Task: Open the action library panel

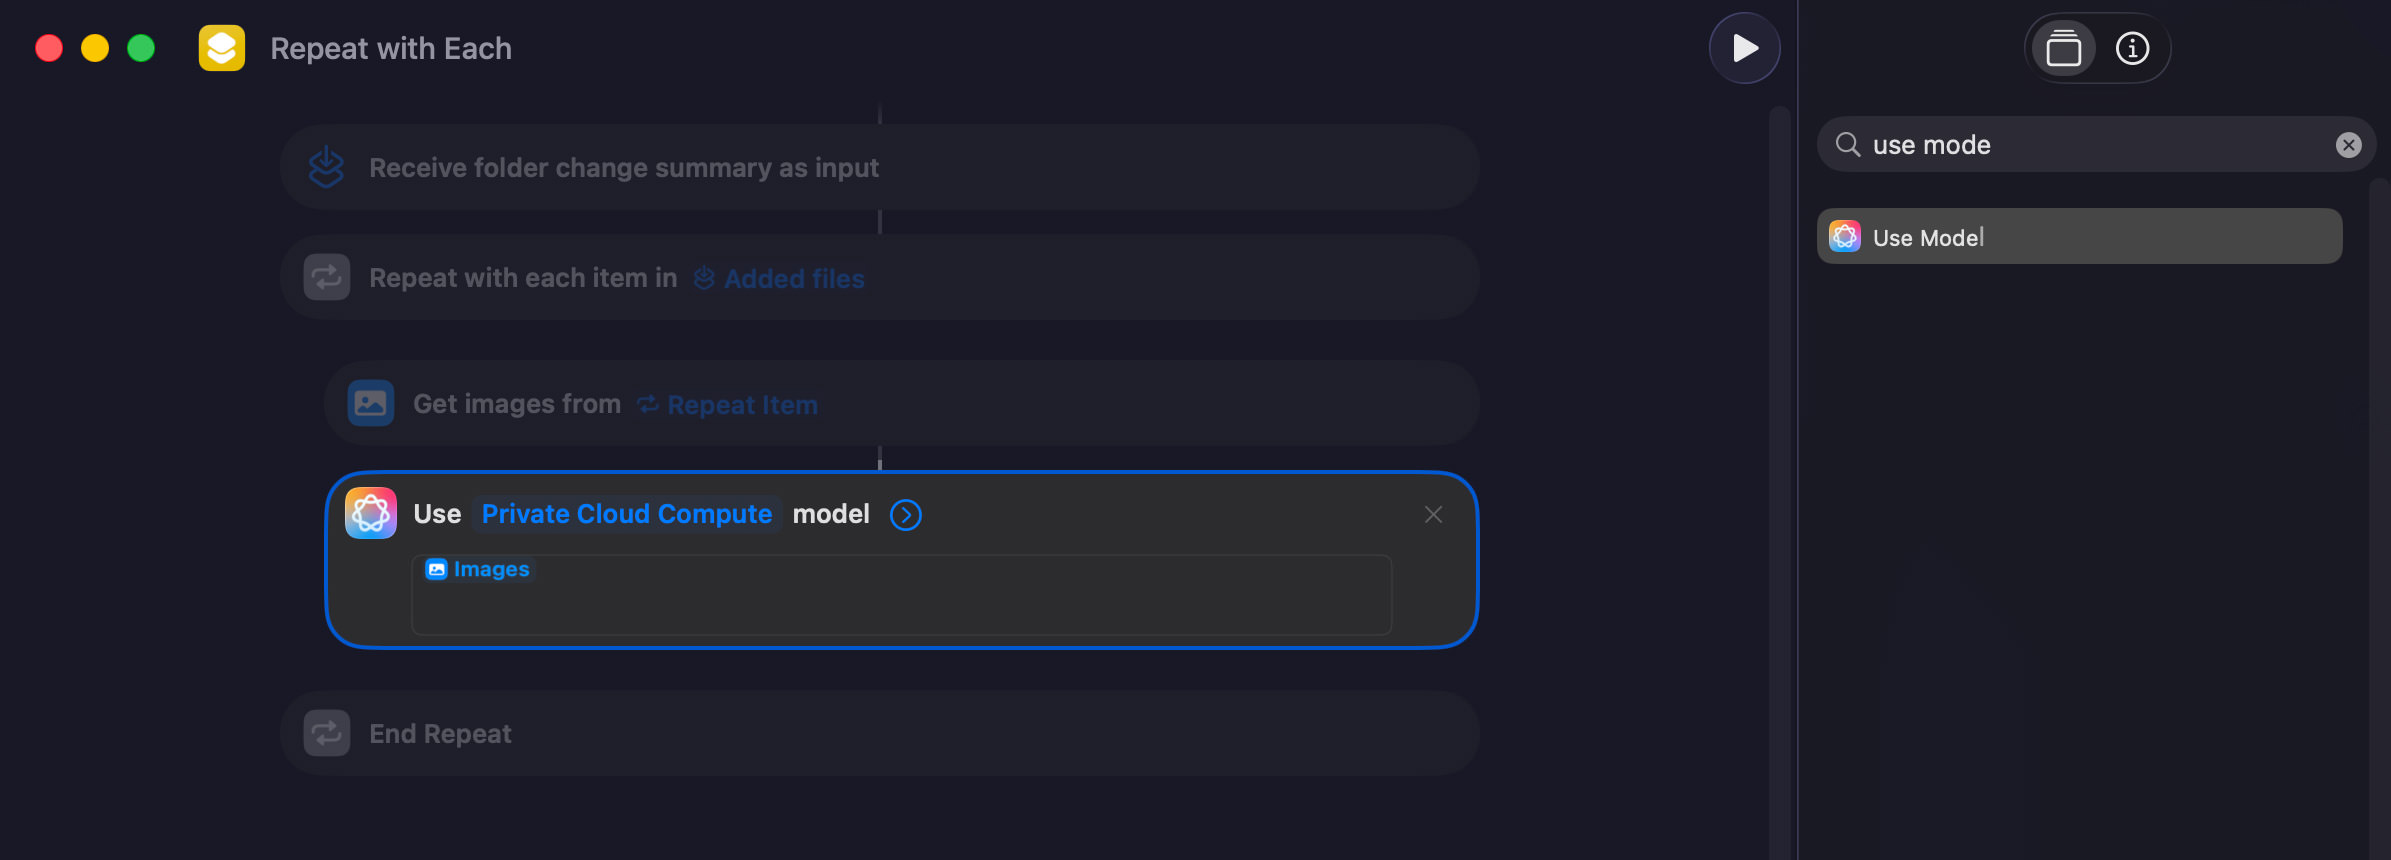Action: pyautogui.click(x=2063, y=47)
